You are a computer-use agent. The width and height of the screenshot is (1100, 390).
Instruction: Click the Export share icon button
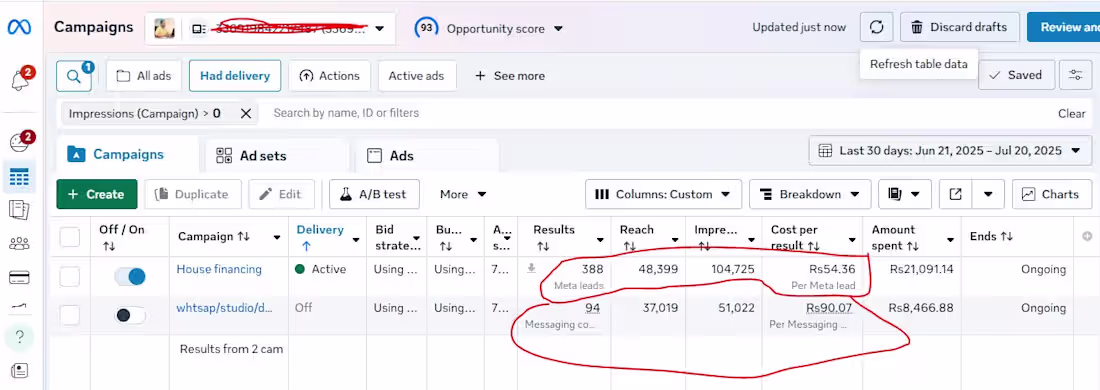pos(955,194)
